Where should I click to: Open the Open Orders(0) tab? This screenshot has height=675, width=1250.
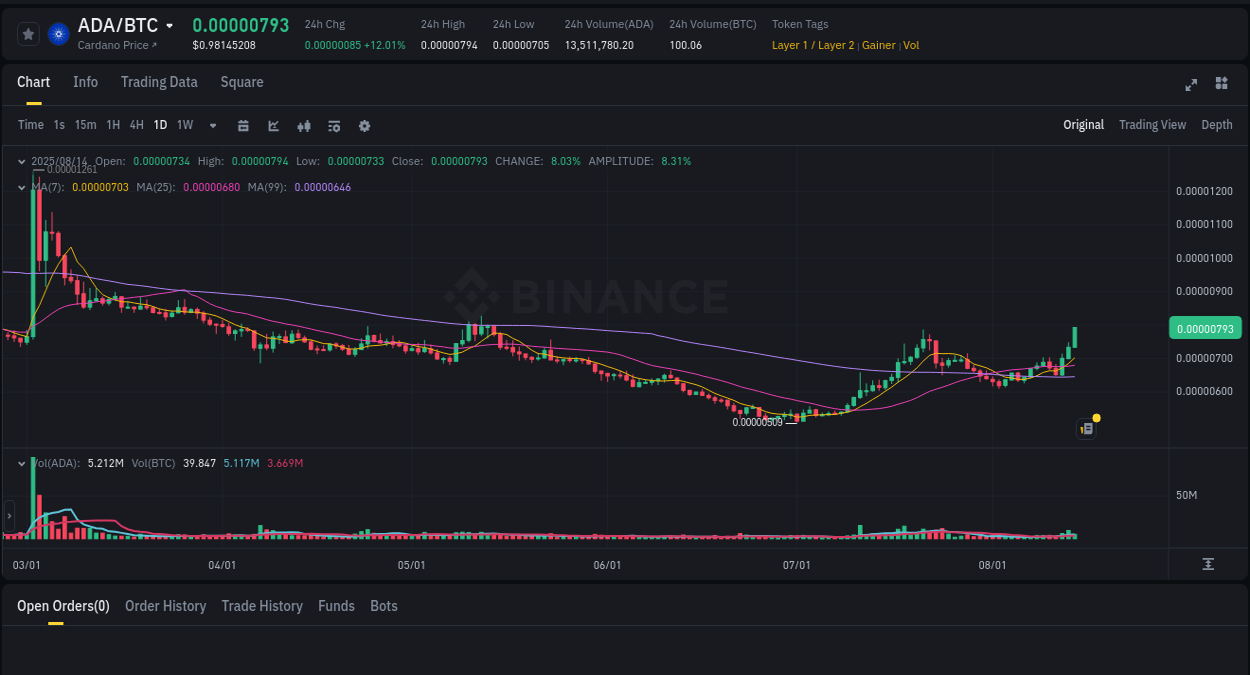[x=63, y=606]
